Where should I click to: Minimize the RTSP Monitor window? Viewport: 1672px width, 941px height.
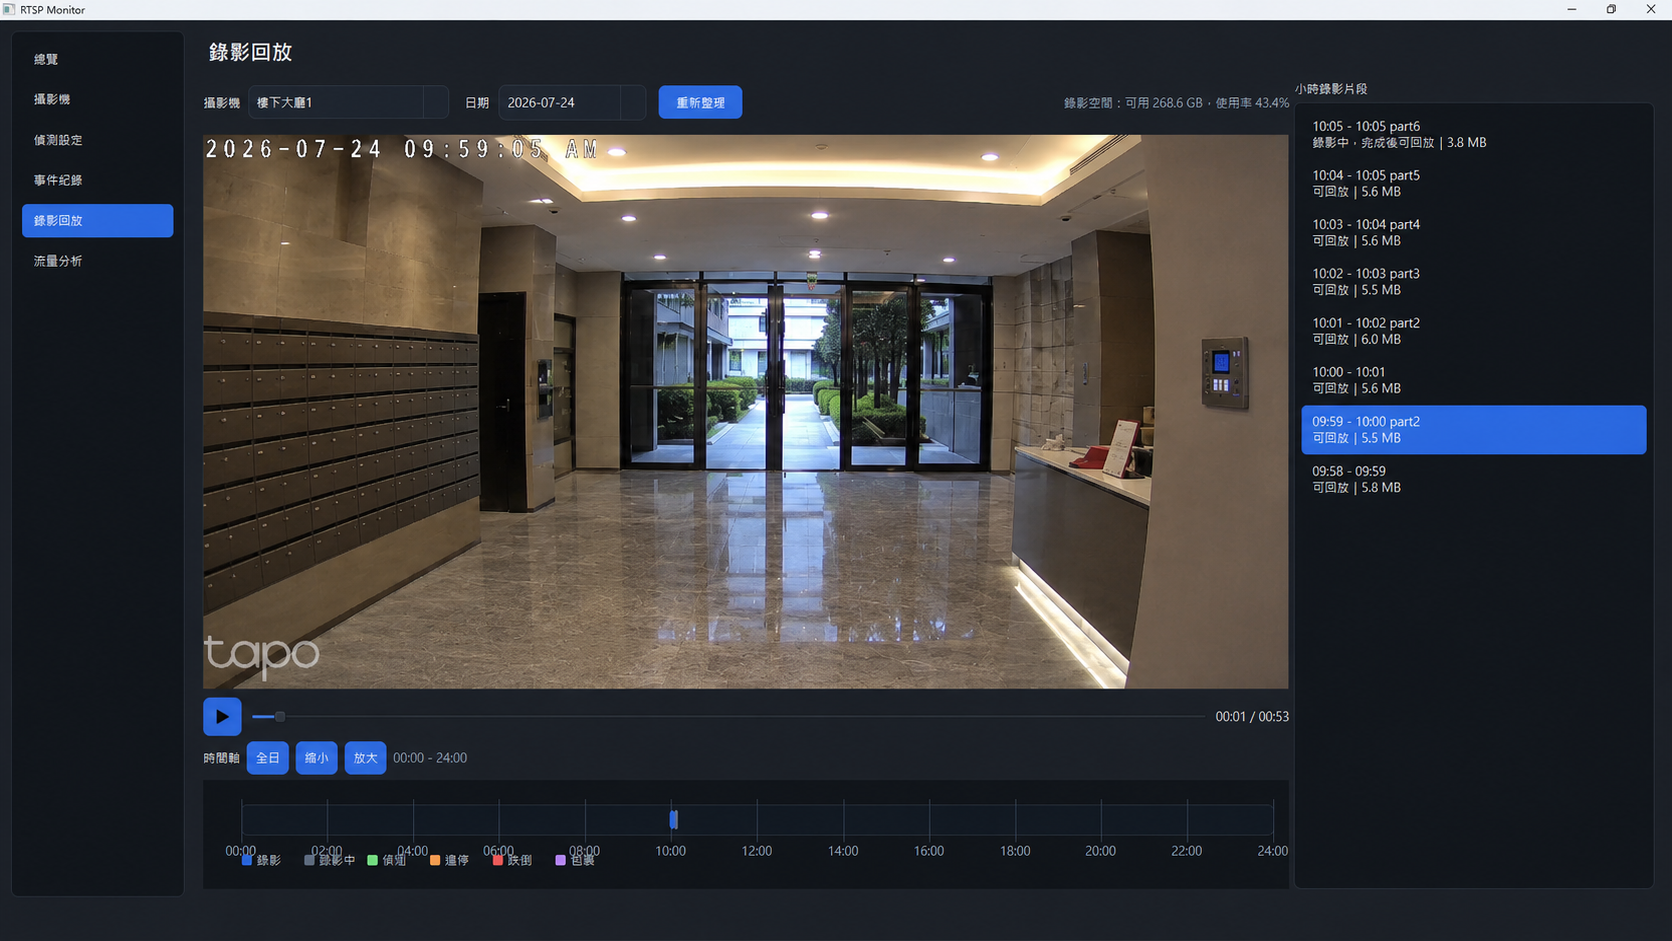click(x=1571, y=9)
